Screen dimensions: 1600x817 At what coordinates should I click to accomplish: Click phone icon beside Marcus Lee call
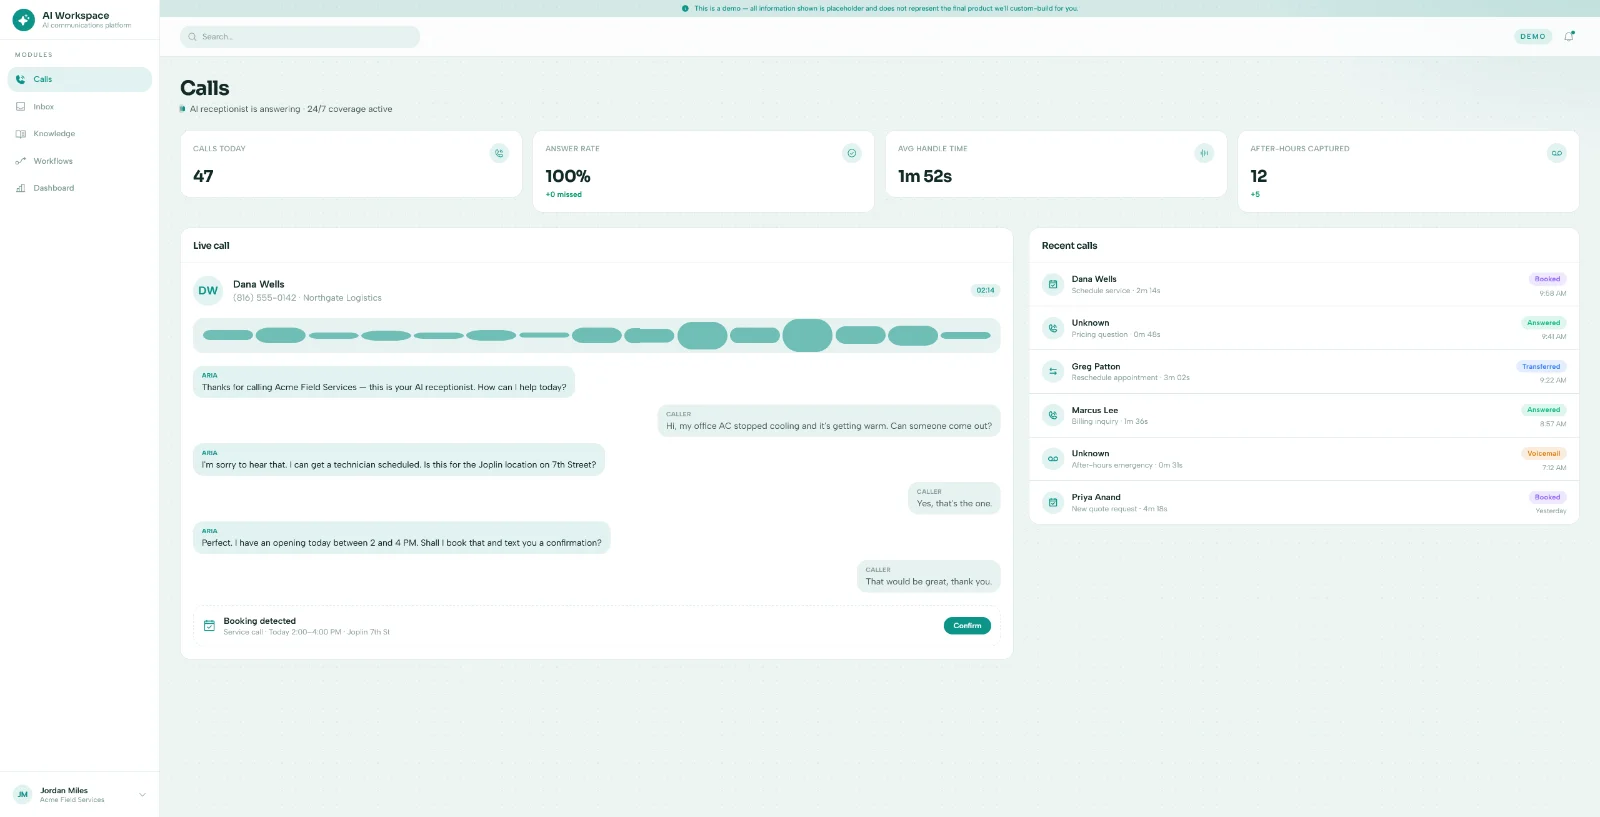coord(1053,415)
